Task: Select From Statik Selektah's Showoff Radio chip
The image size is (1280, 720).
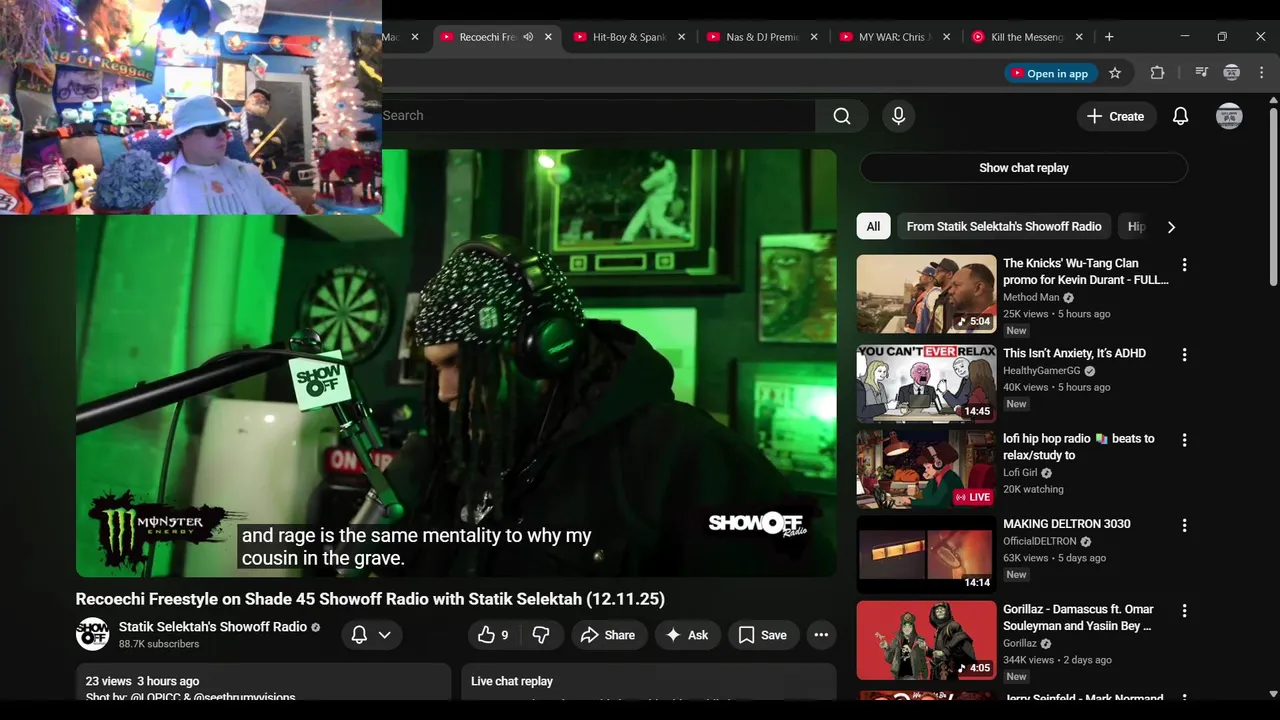Action: [x=1004, y=227]
